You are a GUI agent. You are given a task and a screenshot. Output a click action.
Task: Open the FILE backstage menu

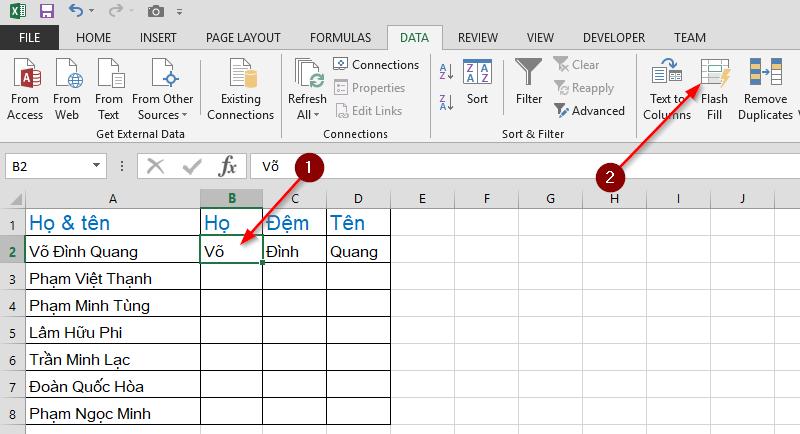pyautogui.click(x=29, y=38)
